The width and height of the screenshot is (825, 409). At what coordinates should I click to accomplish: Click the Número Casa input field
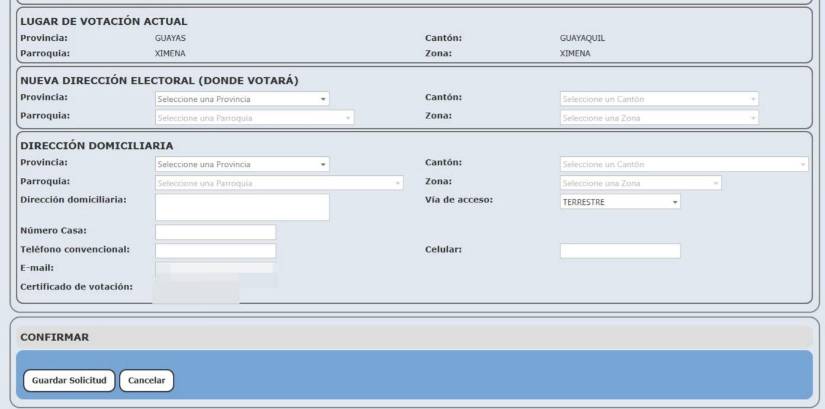(x=215, y=232)
